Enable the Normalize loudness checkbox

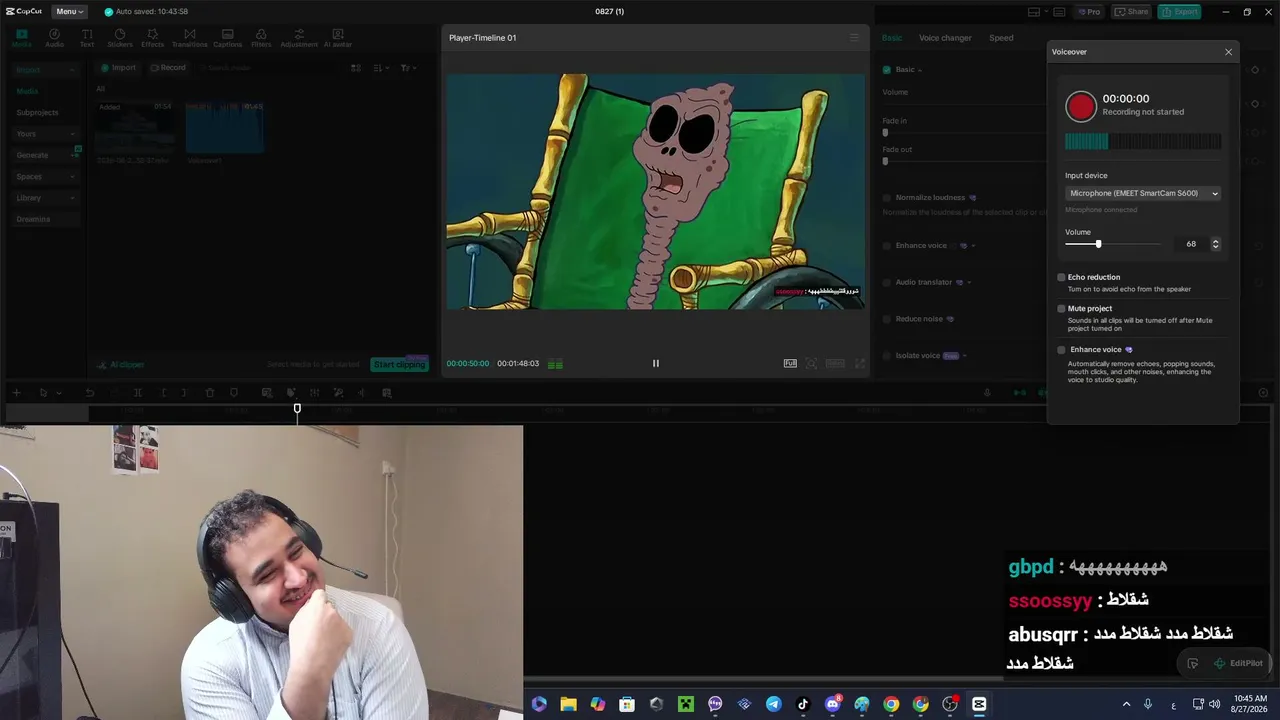pos(886,198)
